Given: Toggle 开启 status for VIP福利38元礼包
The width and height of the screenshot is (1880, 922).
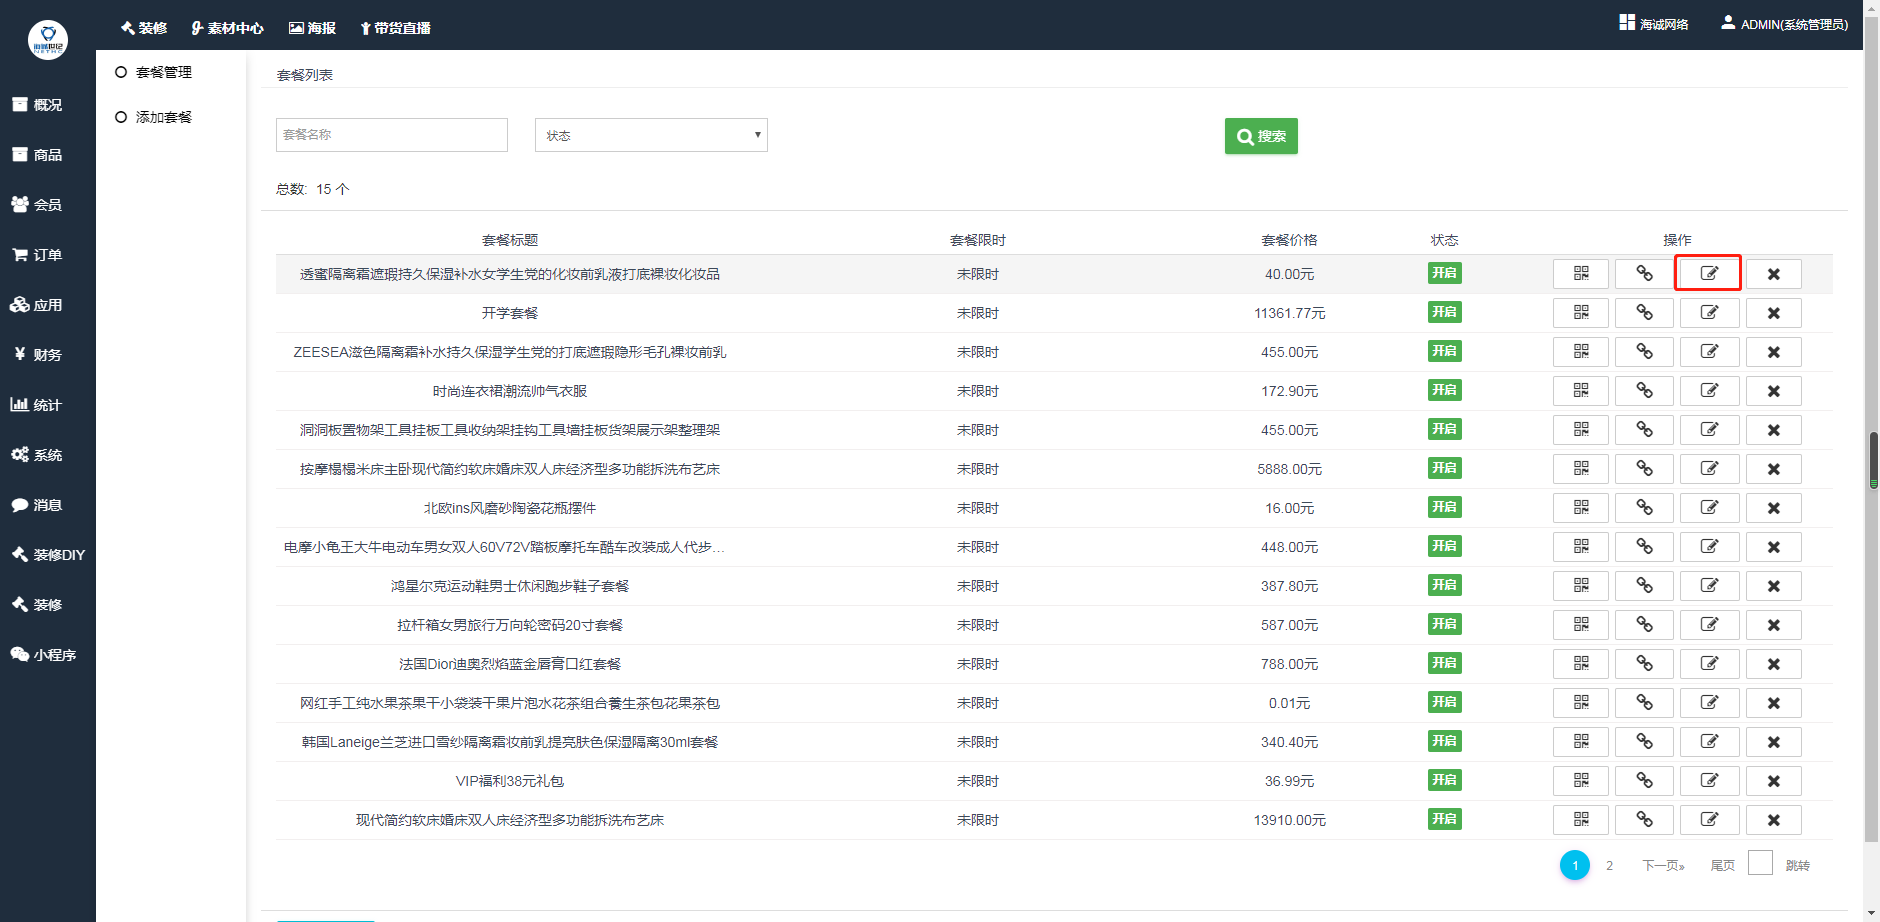Looking at the screenshot, I should [x=1444, y=780].
